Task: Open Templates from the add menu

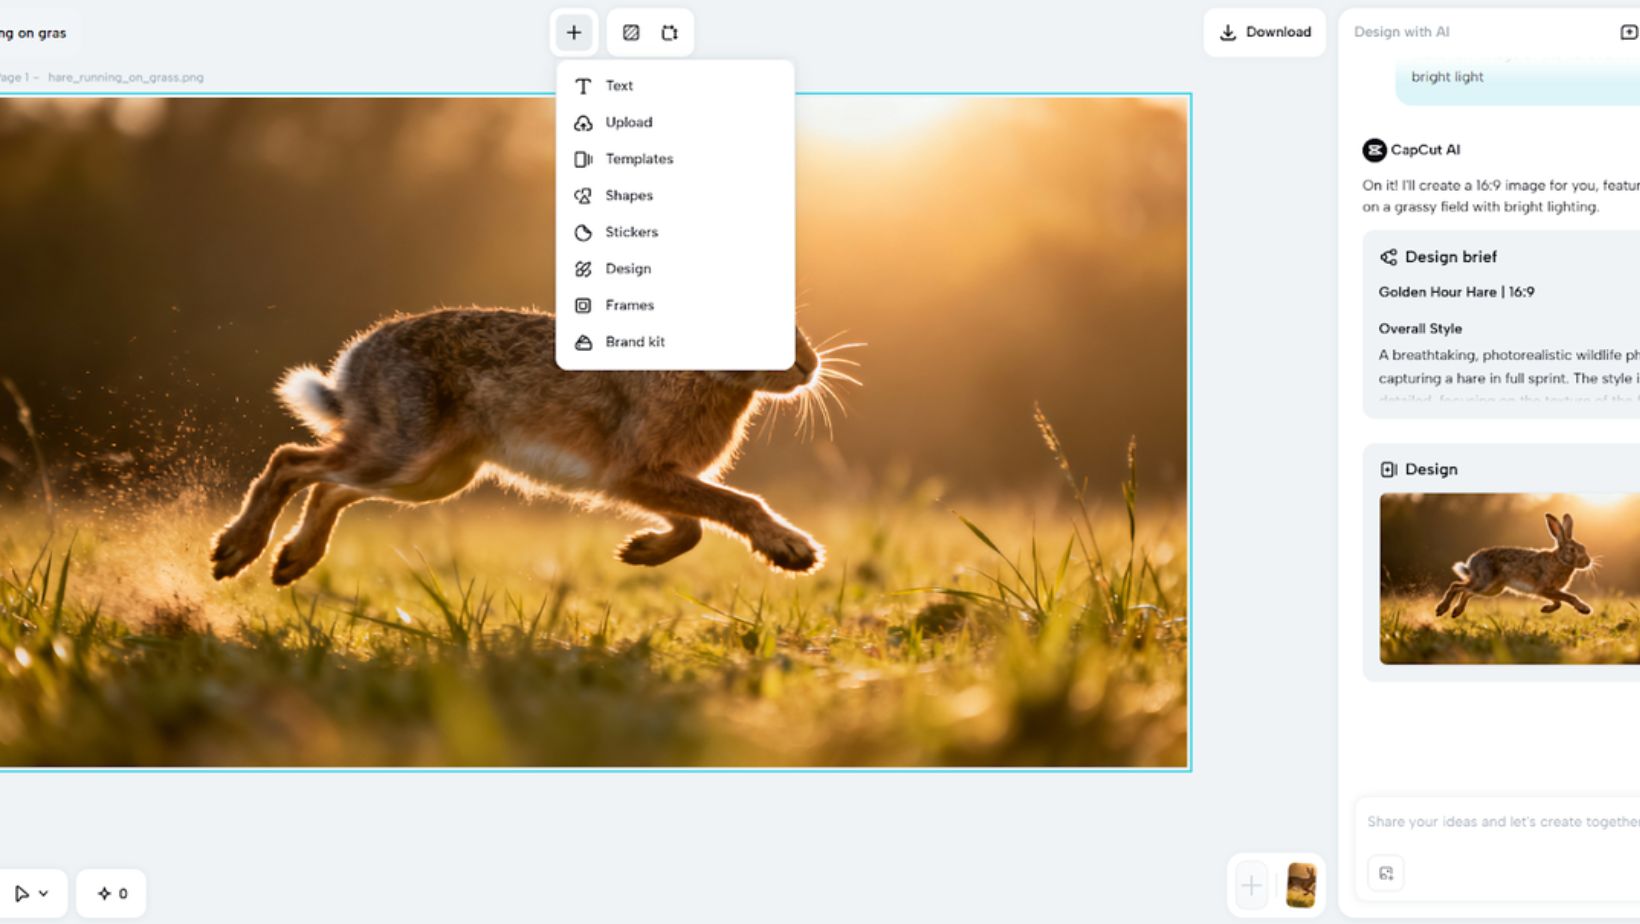Action: point(638,159)
